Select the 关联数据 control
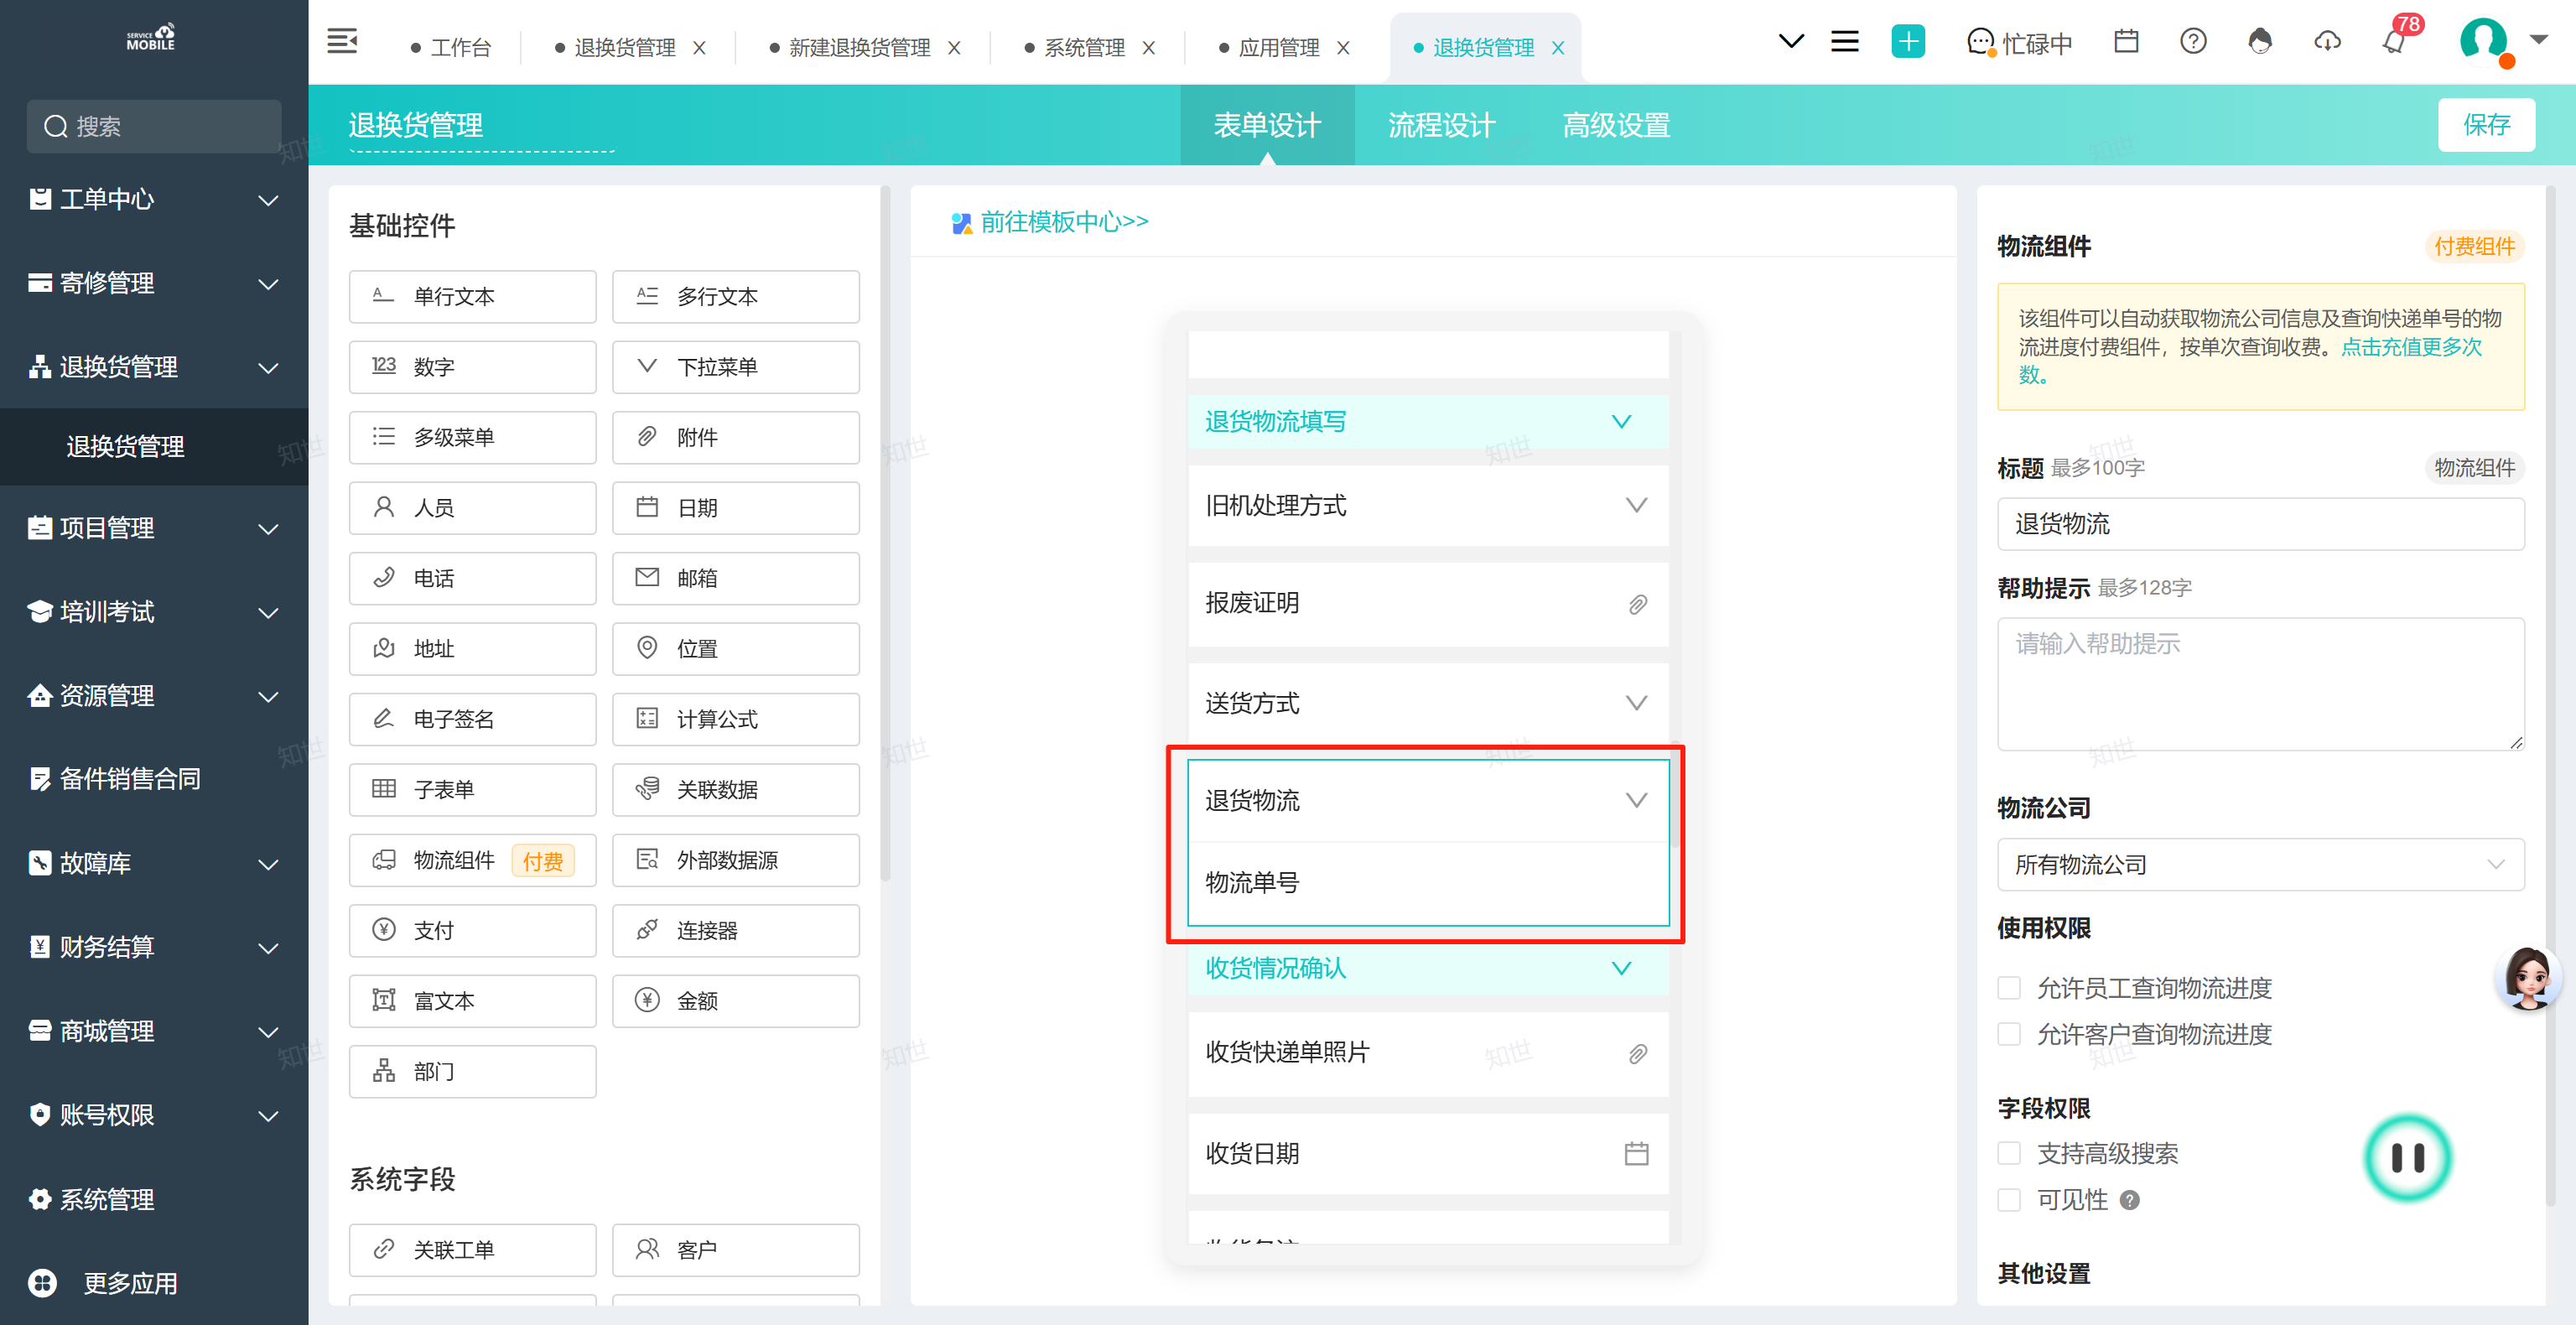 point(735,789)
